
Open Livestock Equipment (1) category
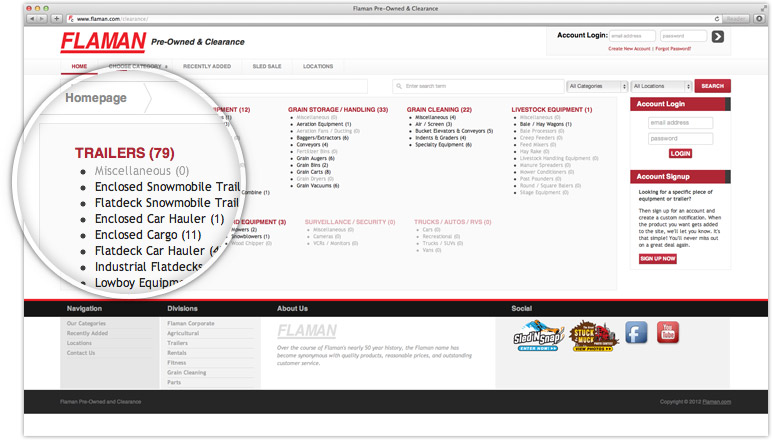551,110
